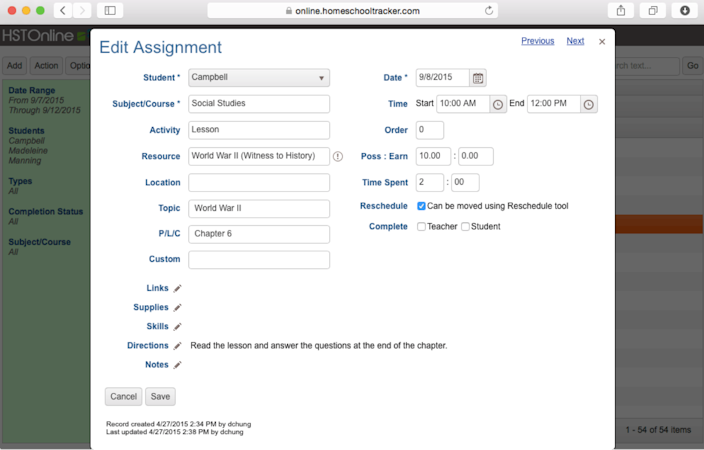Screen dimensions: 704x450
Task: Close the Edit Assignment dialog
Action: click(x=602, y=42)
